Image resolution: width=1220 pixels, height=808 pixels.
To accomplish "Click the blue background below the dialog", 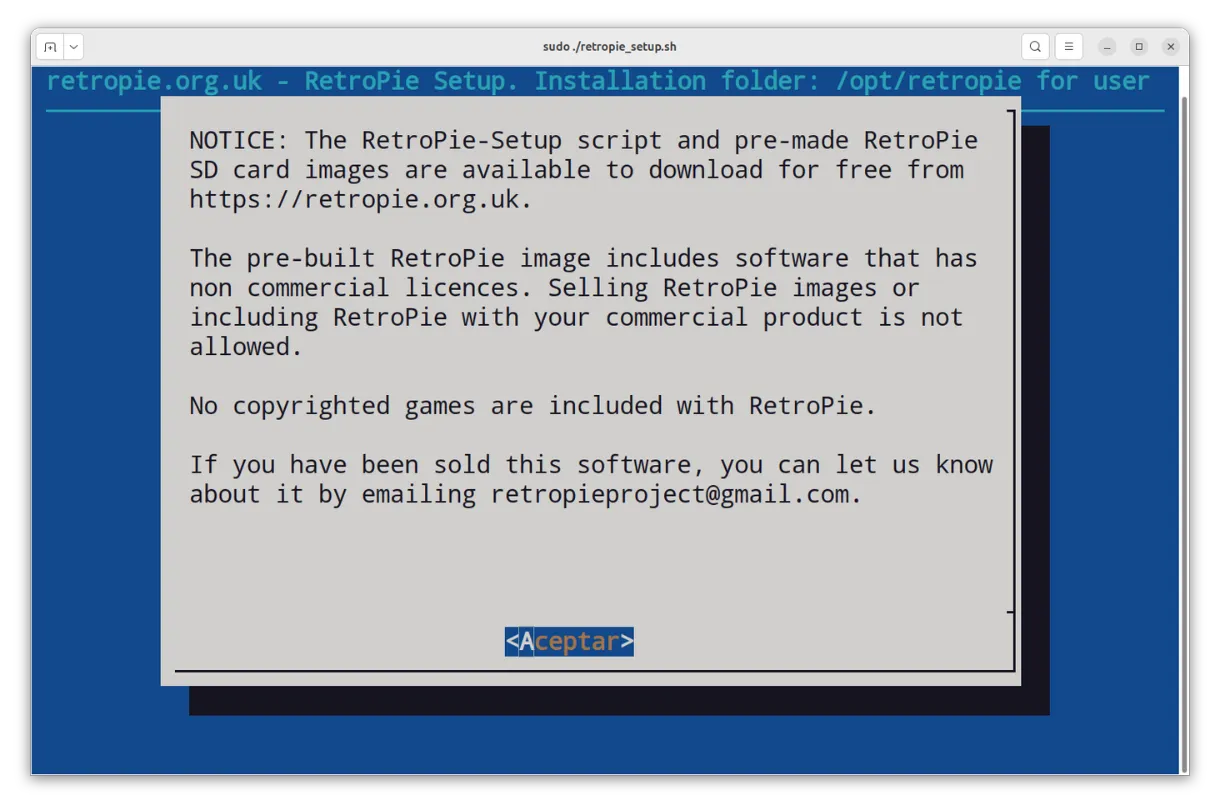I will [x=600, y=745].
